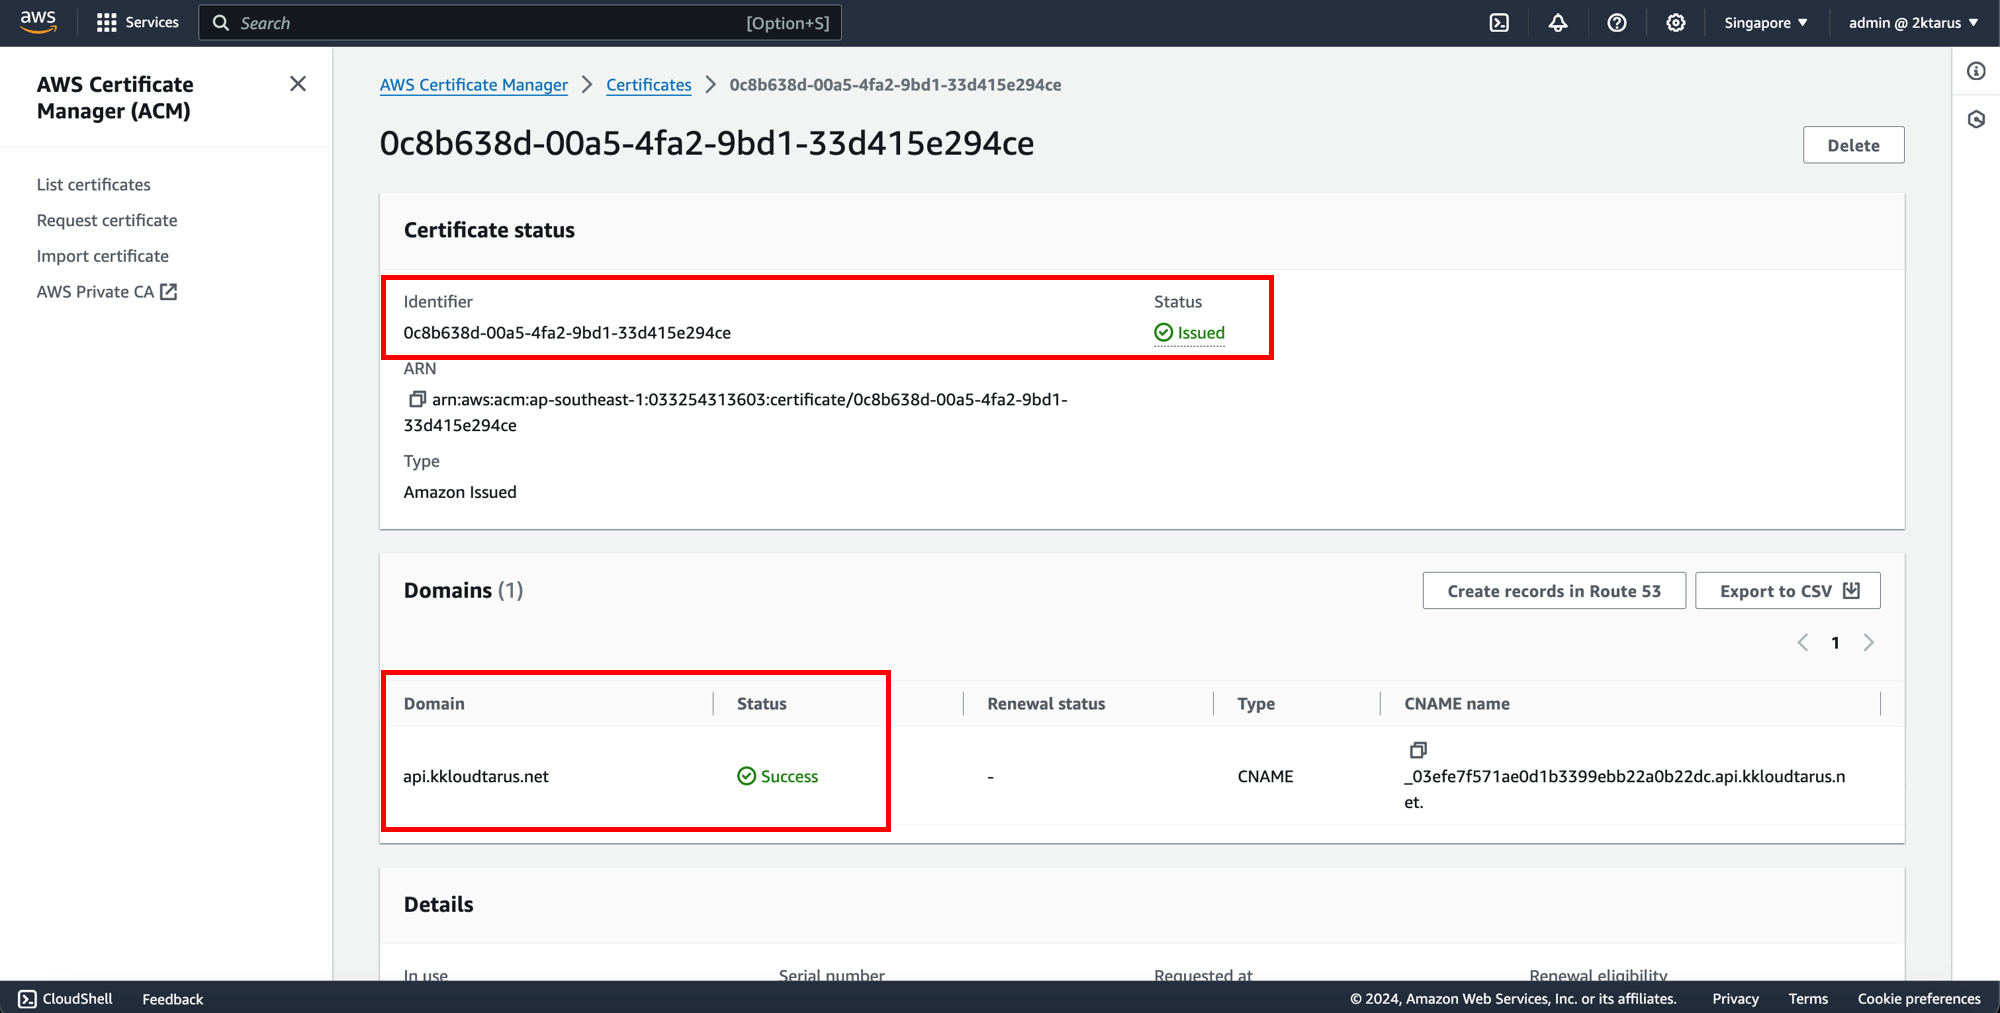Sort by Domain column header
The image size is (2000, 1013).
point(434,704)
